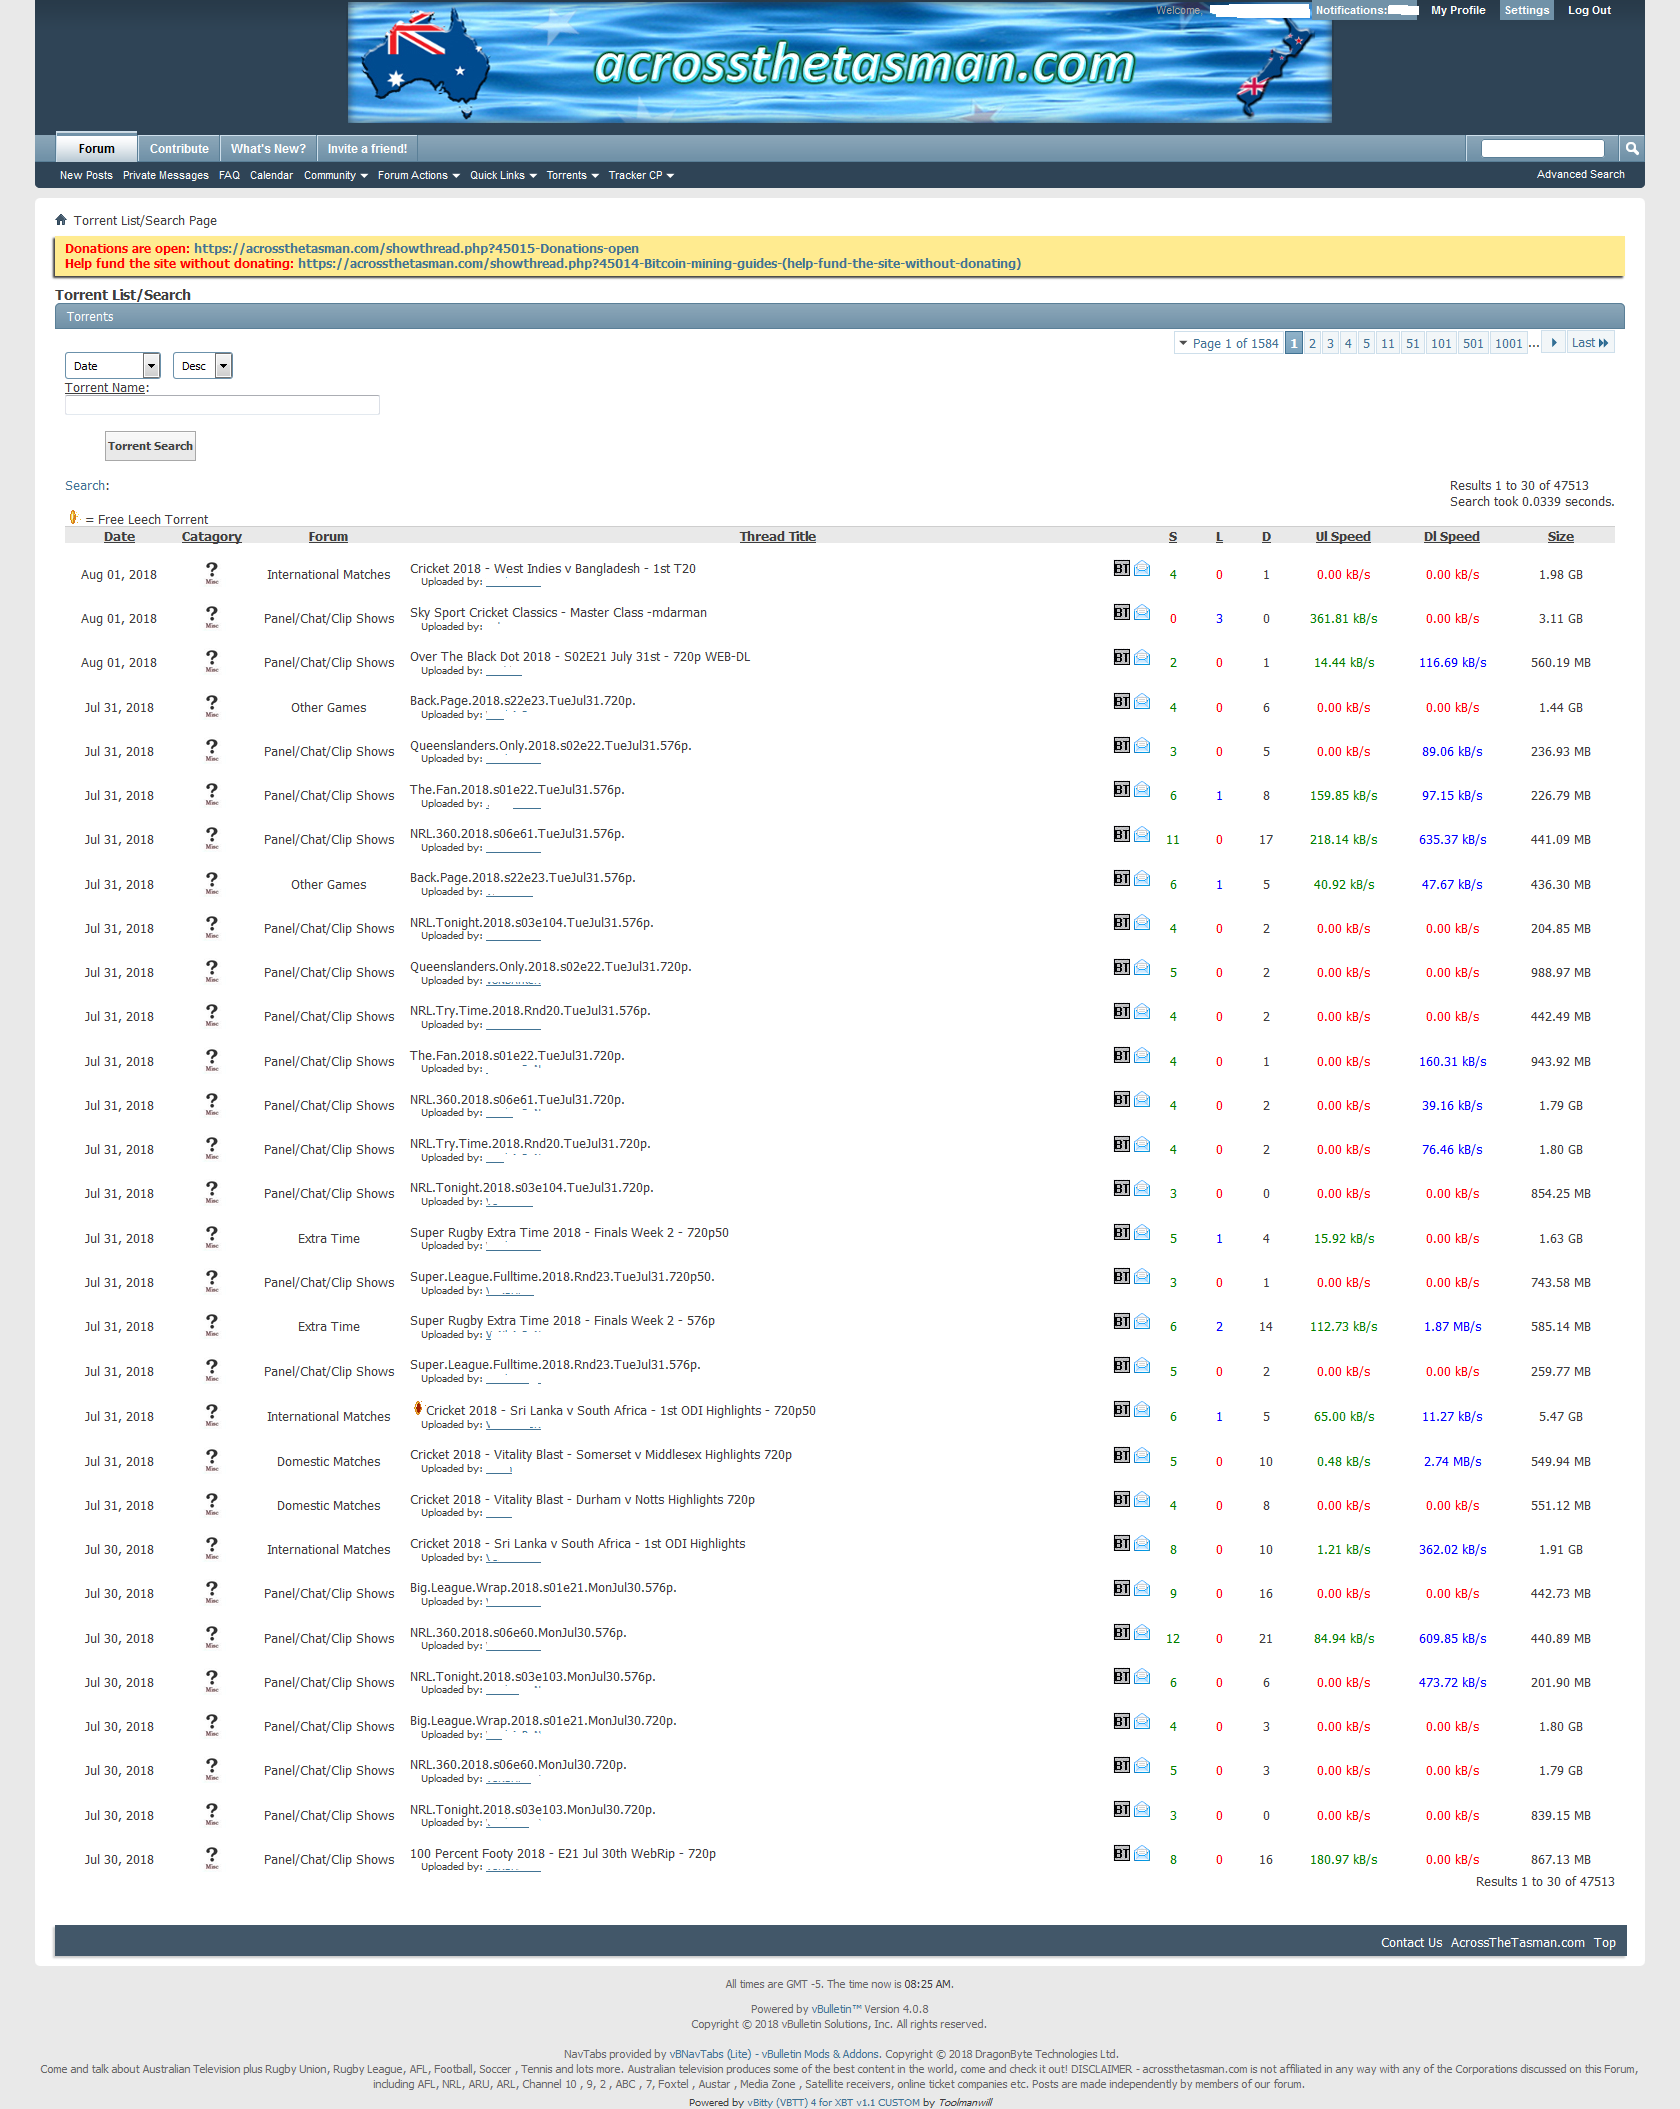Click free leech icon on Sri Lanka 720p50 row

417,1409
